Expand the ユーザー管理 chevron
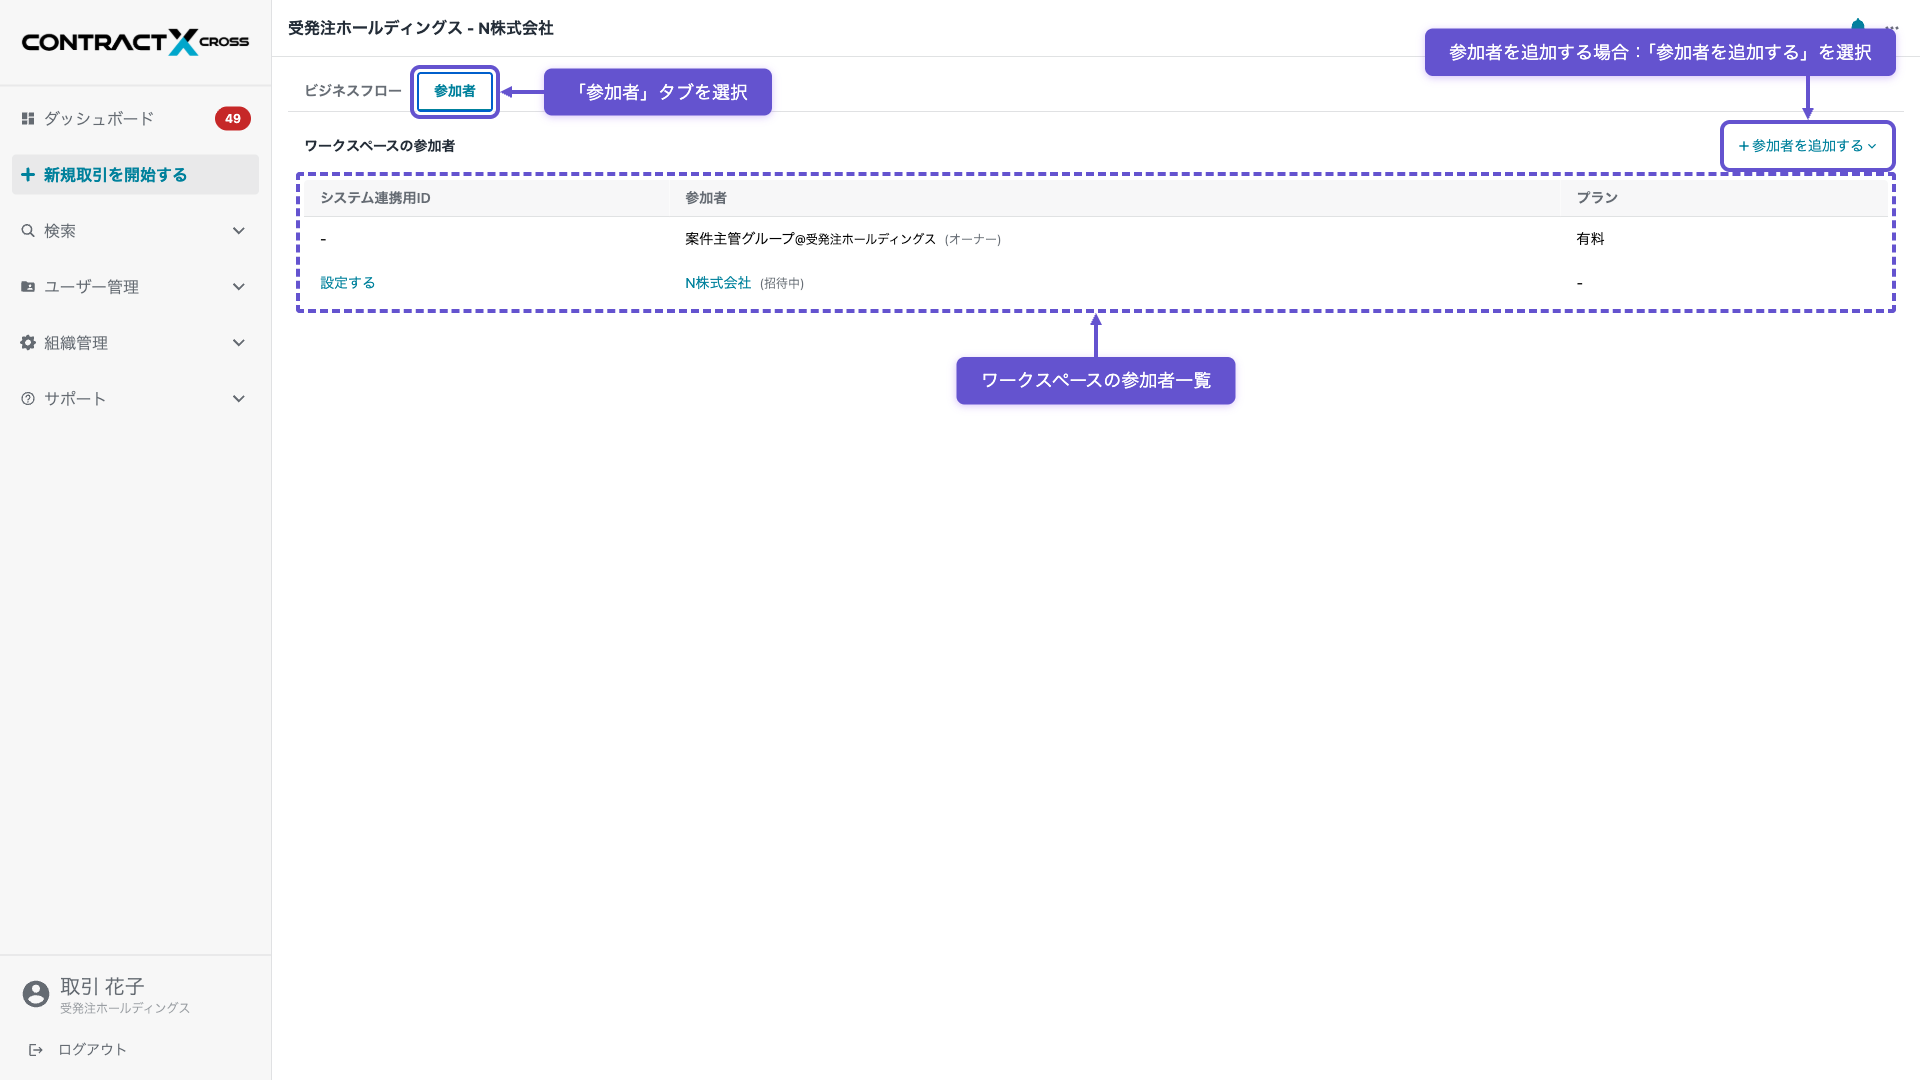Image resolution: width=1920 pixels, height=1080 pixels. pyautogui.click(x=239, y=287)
